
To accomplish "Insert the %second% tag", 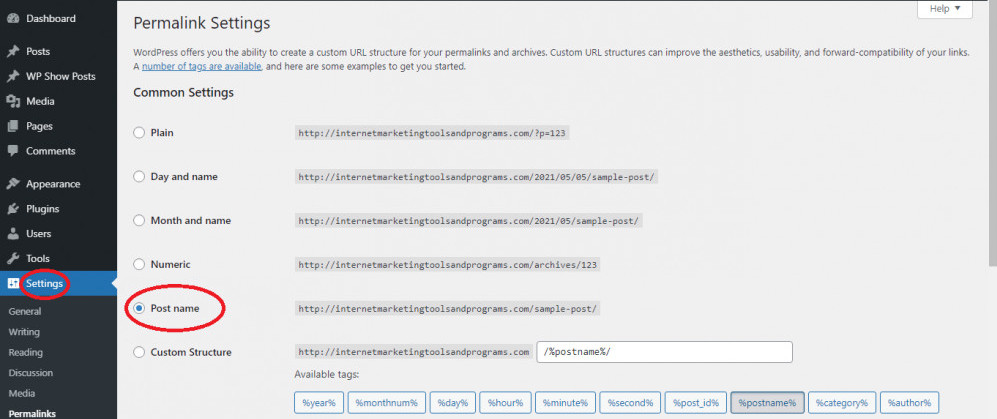I will click(x=630, y=402).
